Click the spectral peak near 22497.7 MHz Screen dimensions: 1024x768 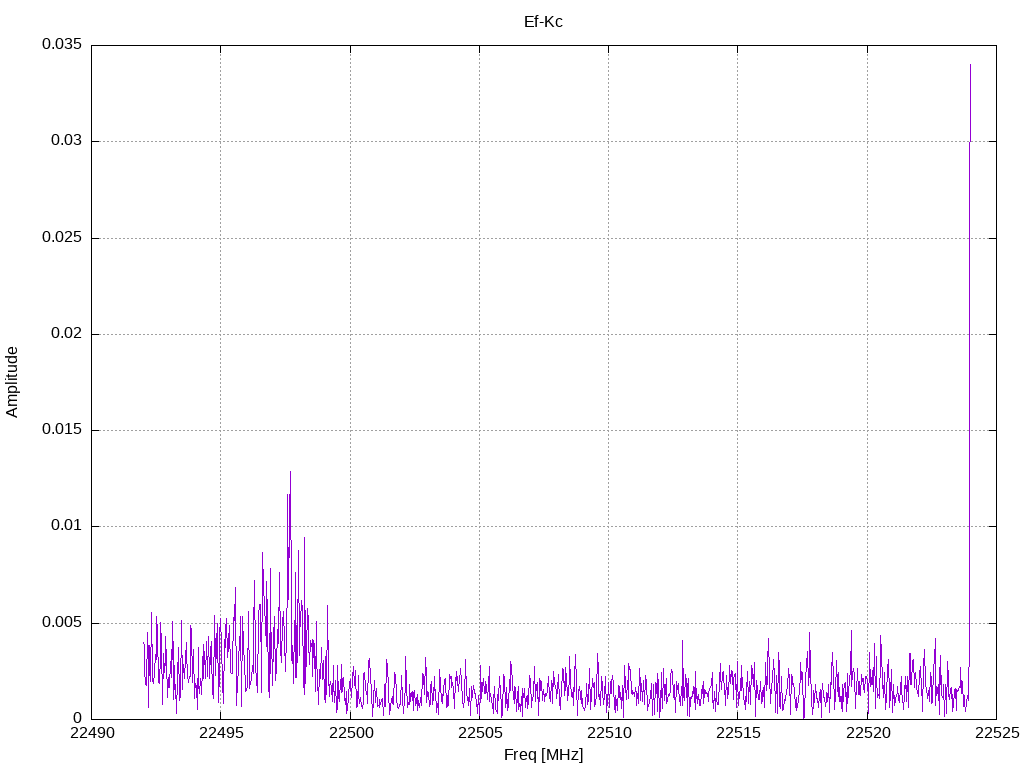[290, 472]
